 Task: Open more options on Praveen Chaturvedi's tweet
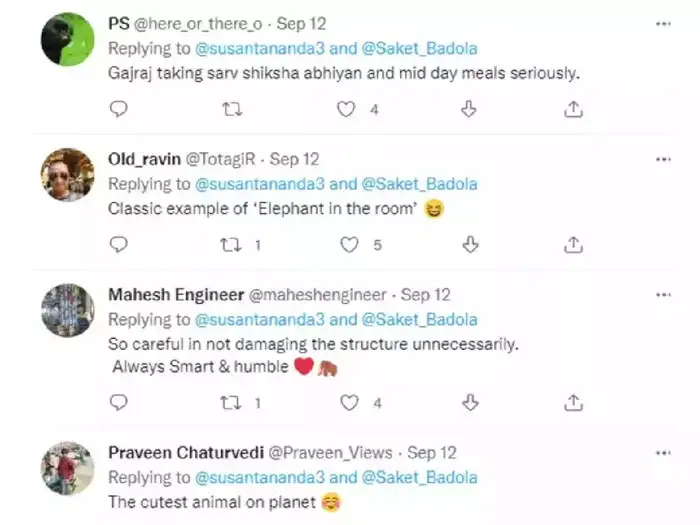click(x=663, y=453)
